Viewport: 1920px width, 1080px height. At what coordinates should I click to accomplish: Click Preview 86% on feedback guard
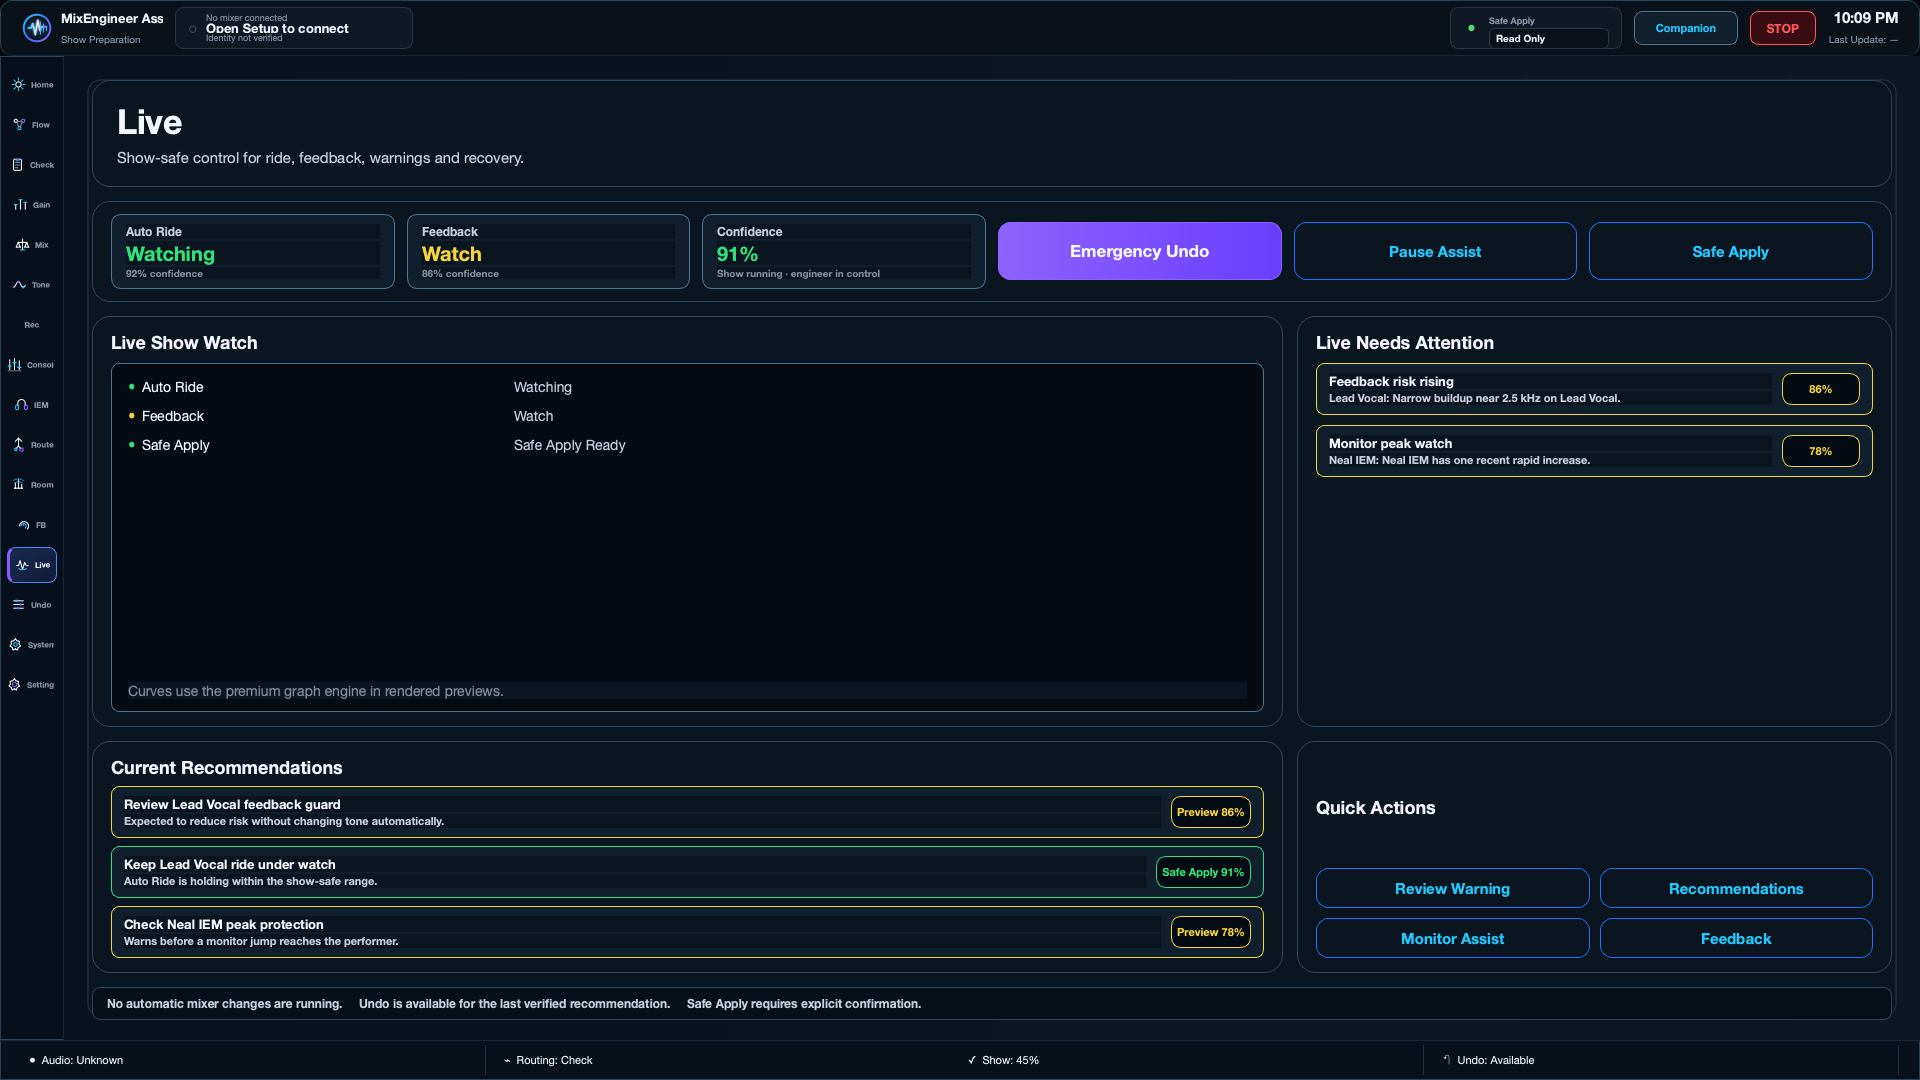click(1210, 812)
